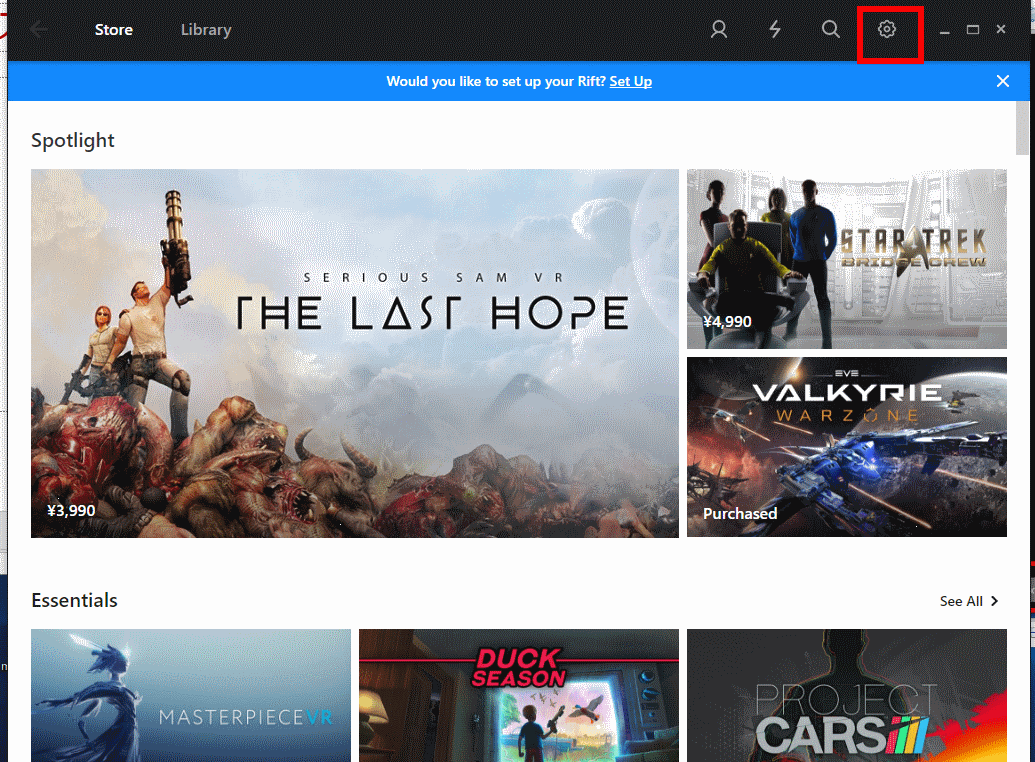Viewport: 1035px width, 762px height.
Task: Close the Oculus window
Action: pos(1001,29)
